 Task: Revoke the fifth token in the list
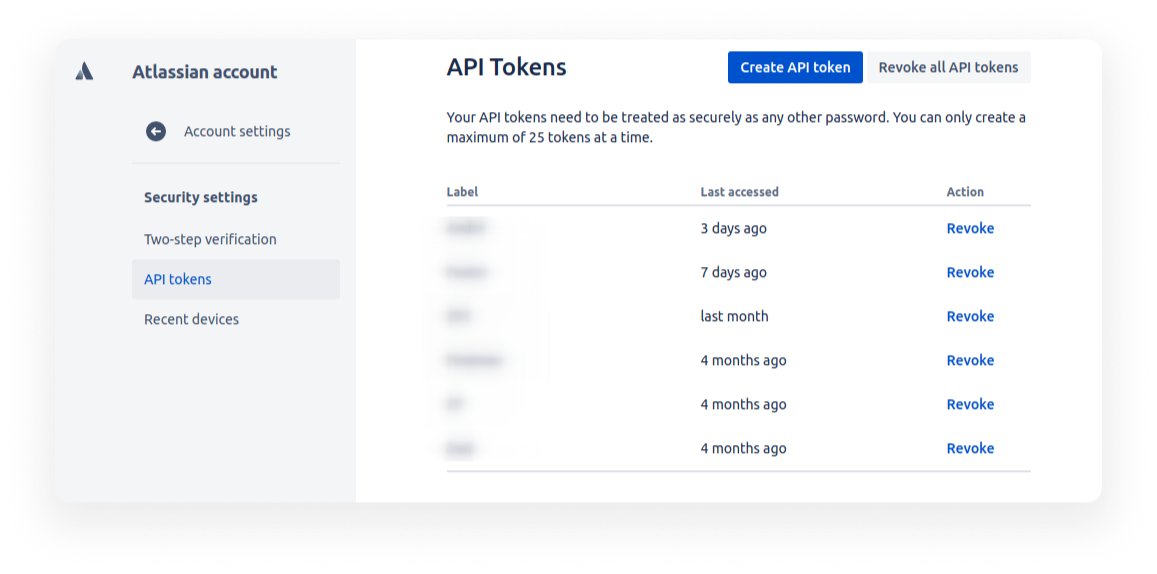[970, 404]
